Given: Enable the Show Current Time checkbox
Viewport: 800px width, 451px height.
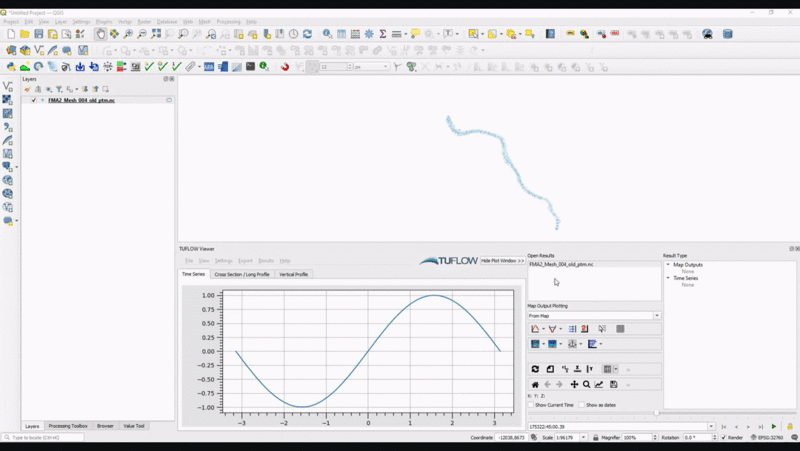Looking at the screenshot, I should (x=531, y=405).
